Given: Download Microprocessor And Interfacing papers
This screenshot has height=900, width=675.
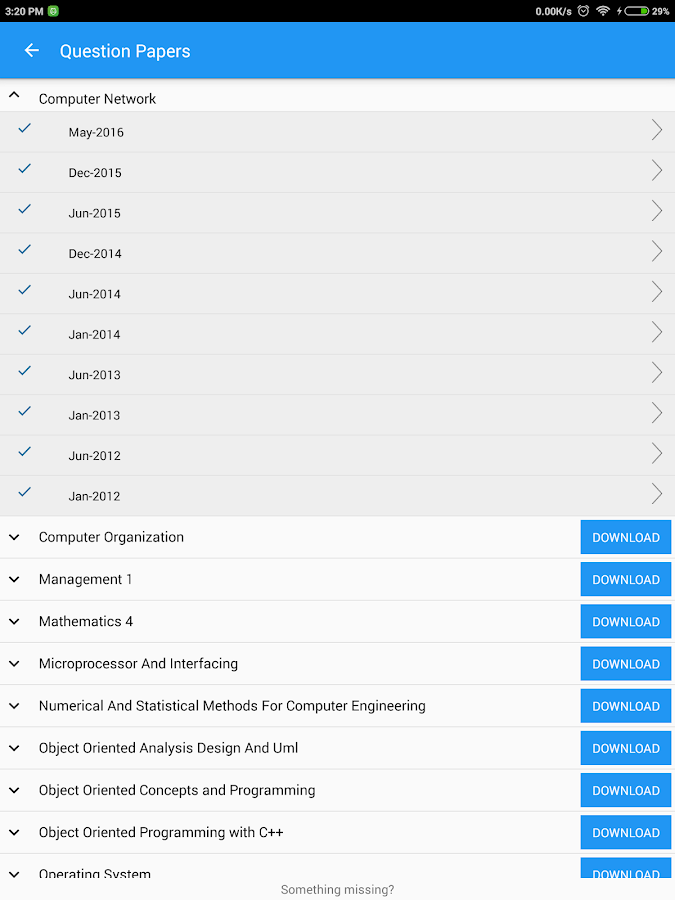Looking at the screenshot, I should tap(626, 664).
